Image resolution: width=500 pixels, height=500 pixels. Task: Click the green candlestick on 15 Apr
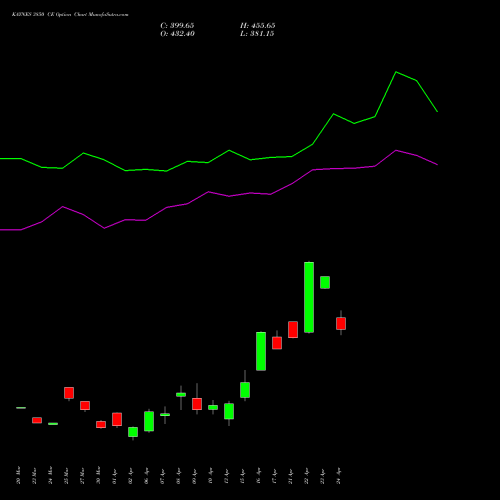[245, 390]
